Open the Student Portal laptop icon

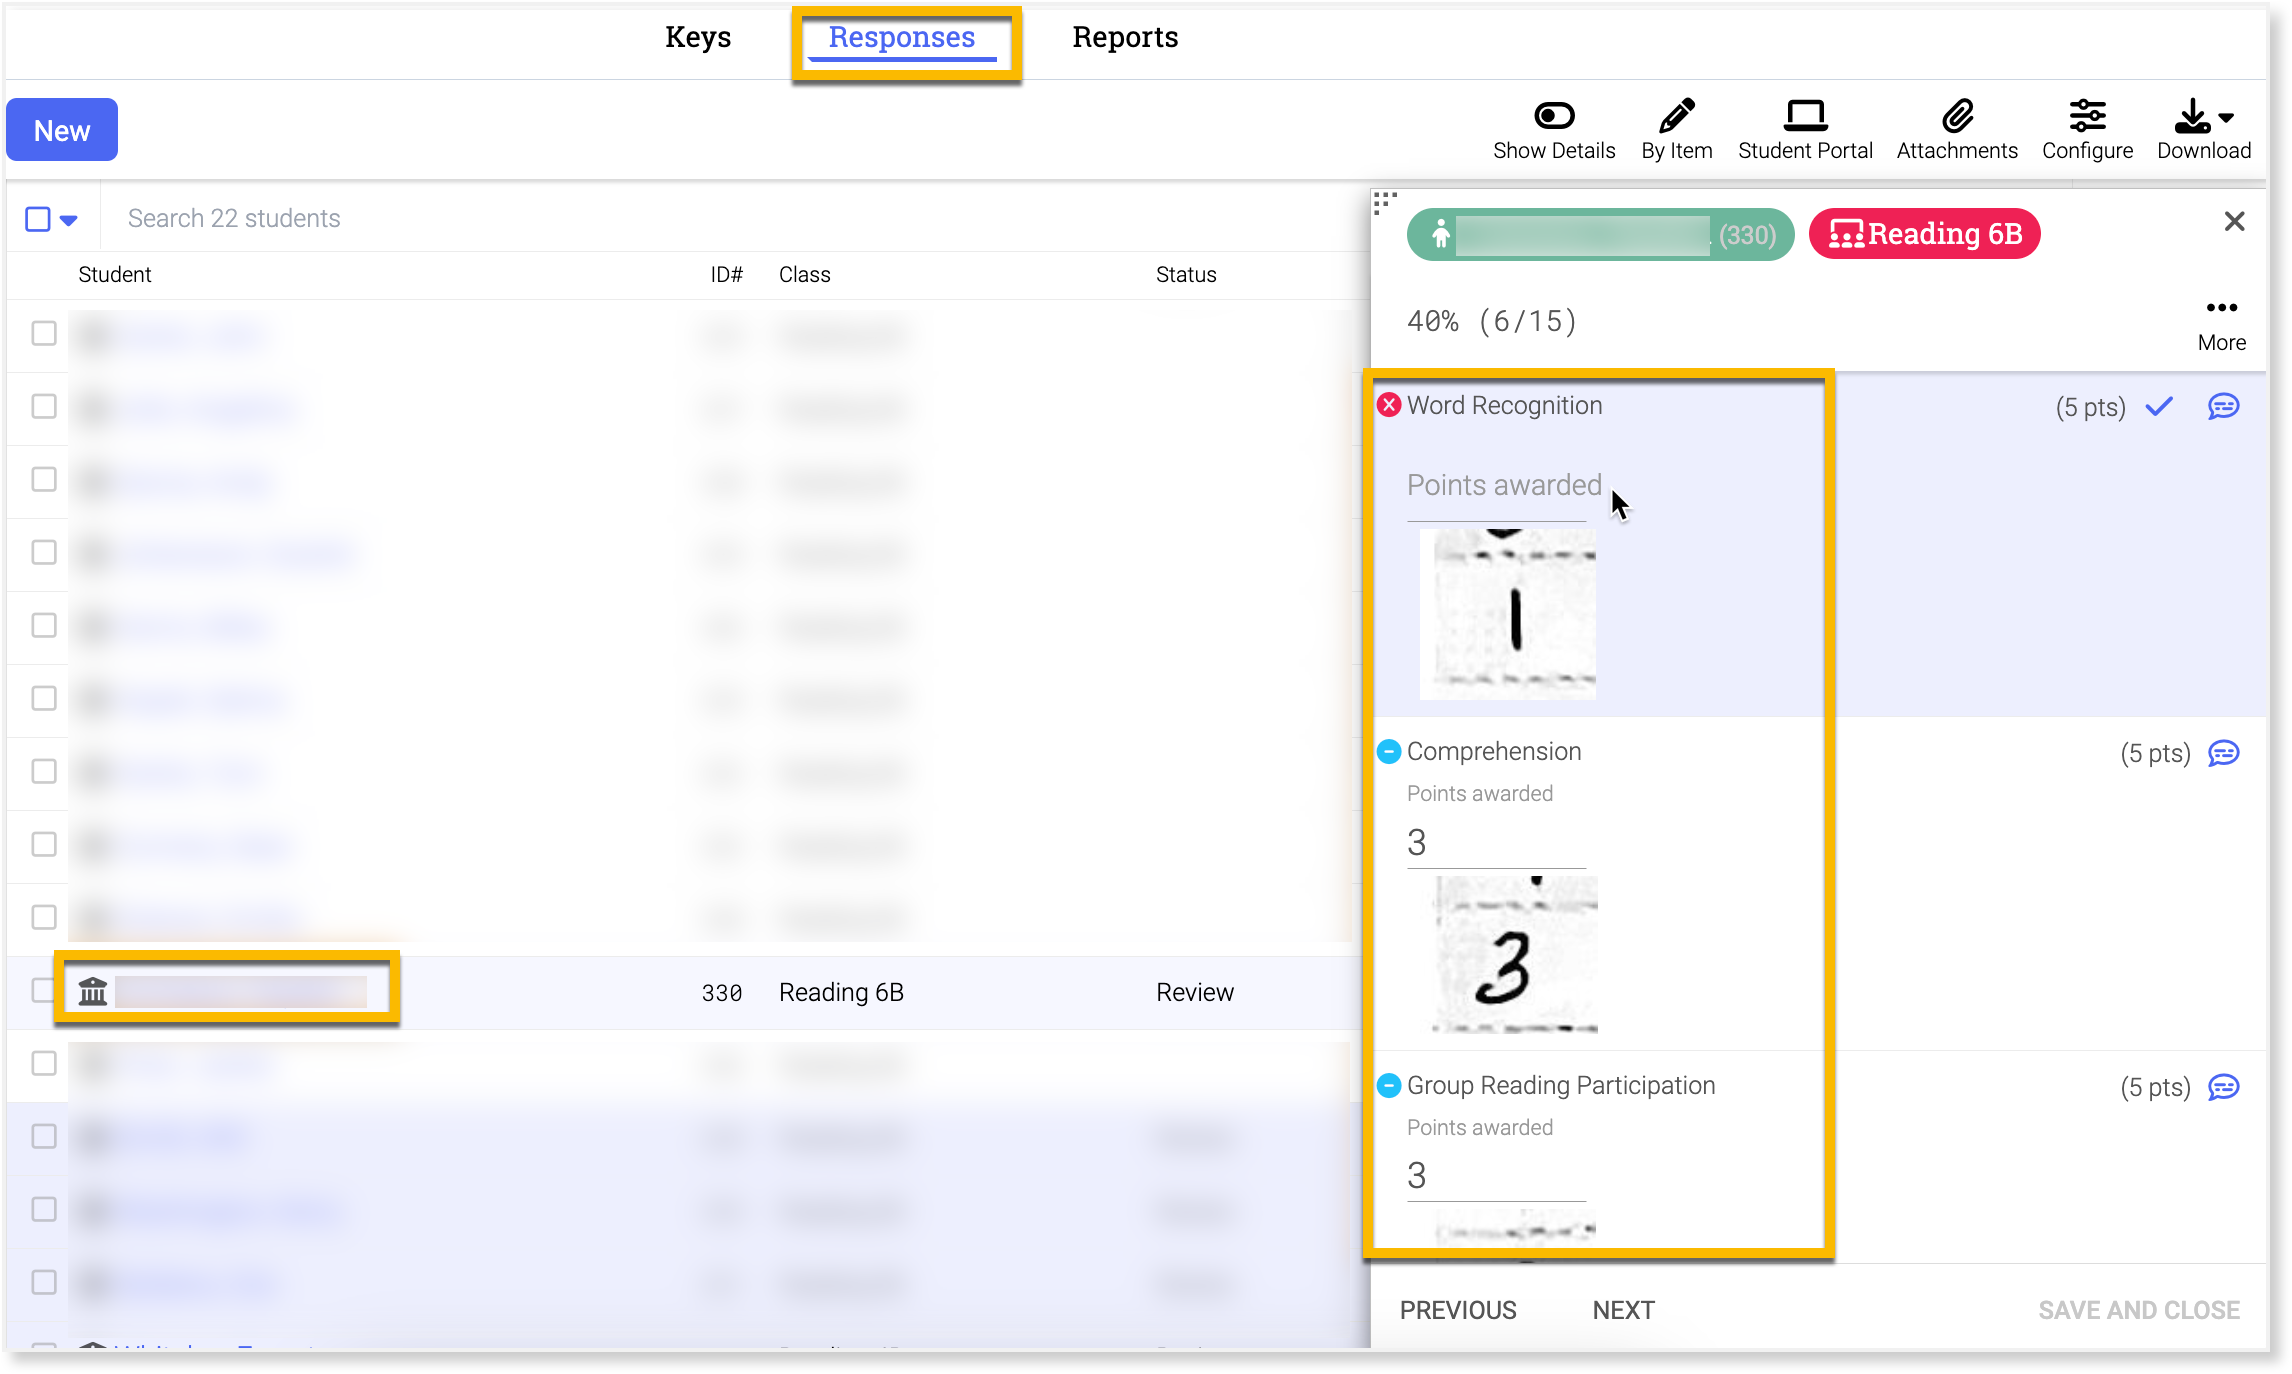click(1805, 117)
